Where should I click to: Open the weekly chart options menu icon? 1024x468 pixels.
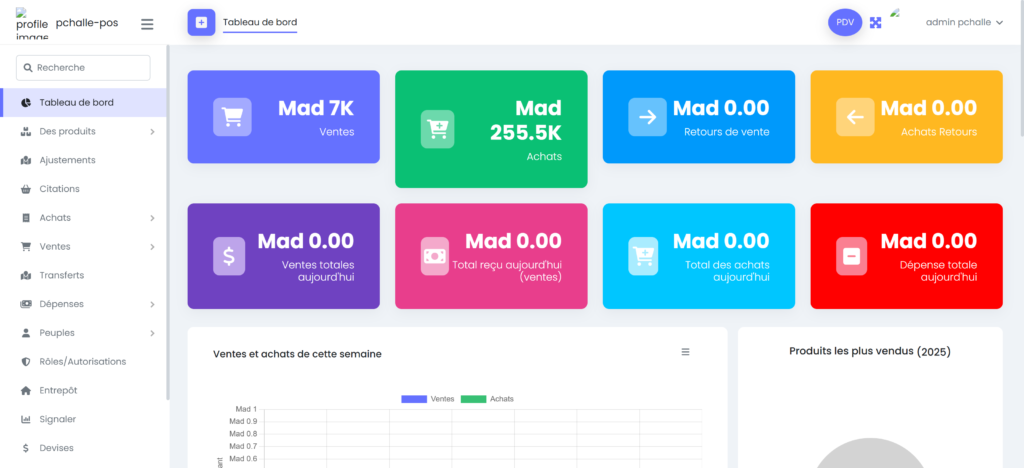[x=685, y=352]
